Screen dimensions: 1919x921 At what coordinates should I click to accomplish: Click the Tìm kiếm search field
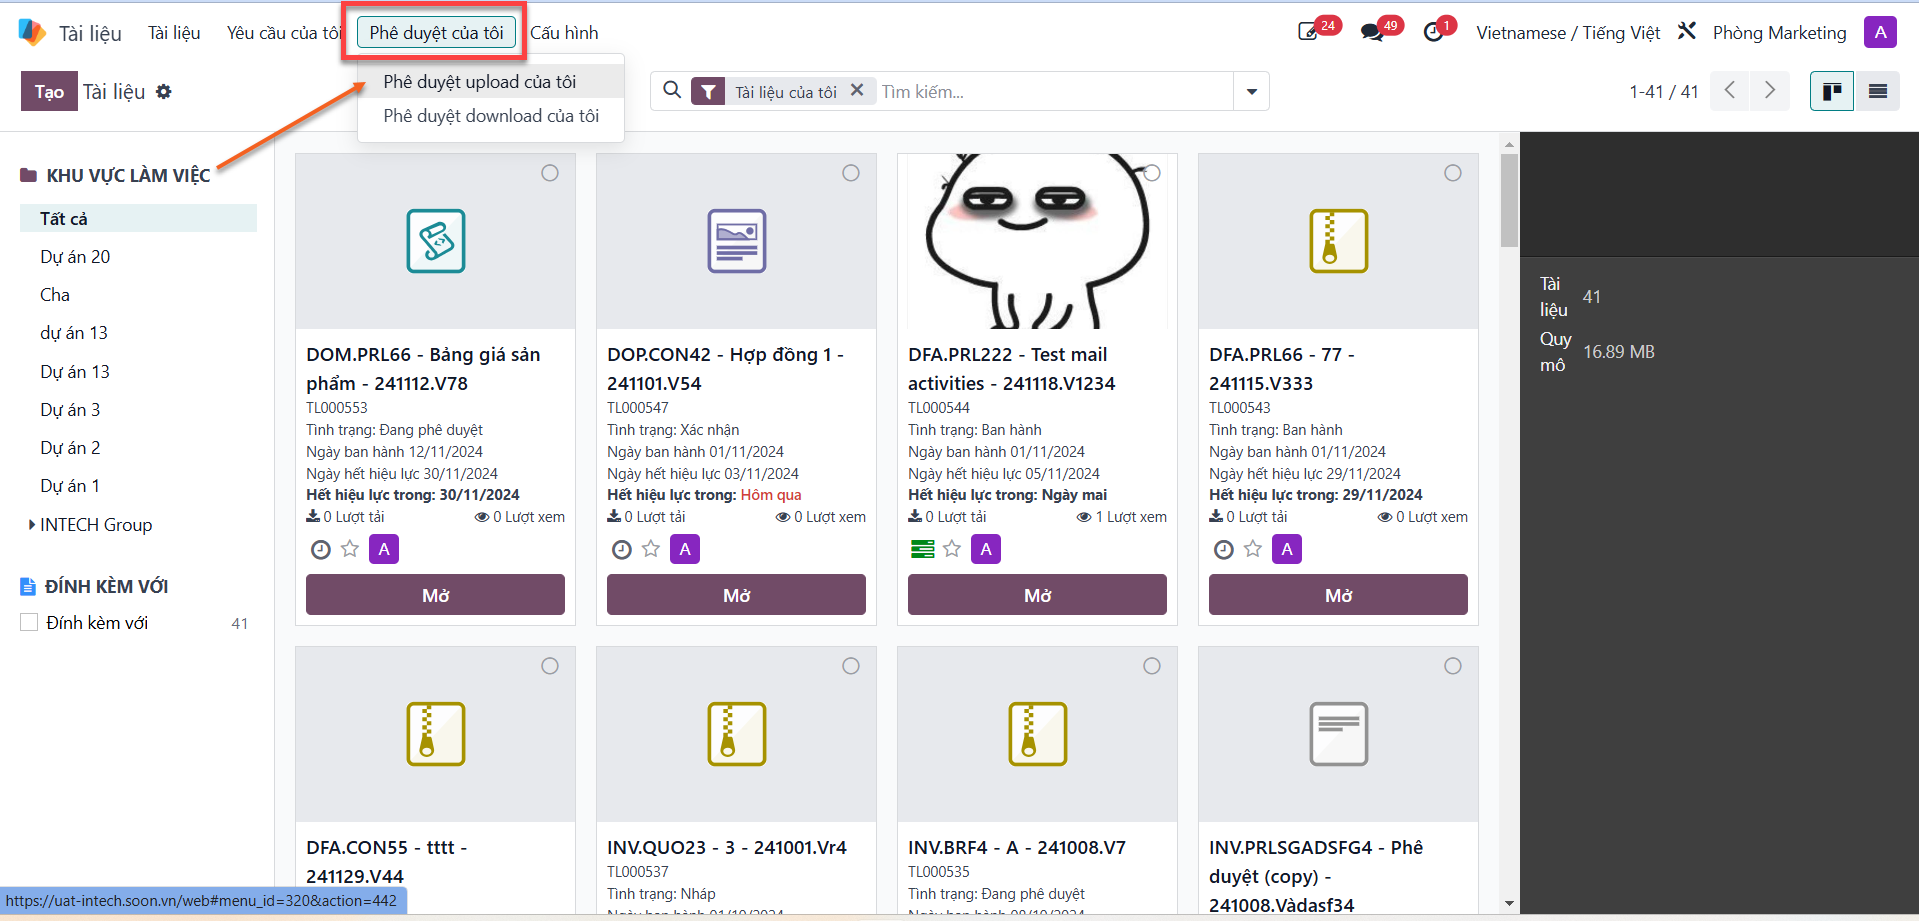tap(1055, 91)
